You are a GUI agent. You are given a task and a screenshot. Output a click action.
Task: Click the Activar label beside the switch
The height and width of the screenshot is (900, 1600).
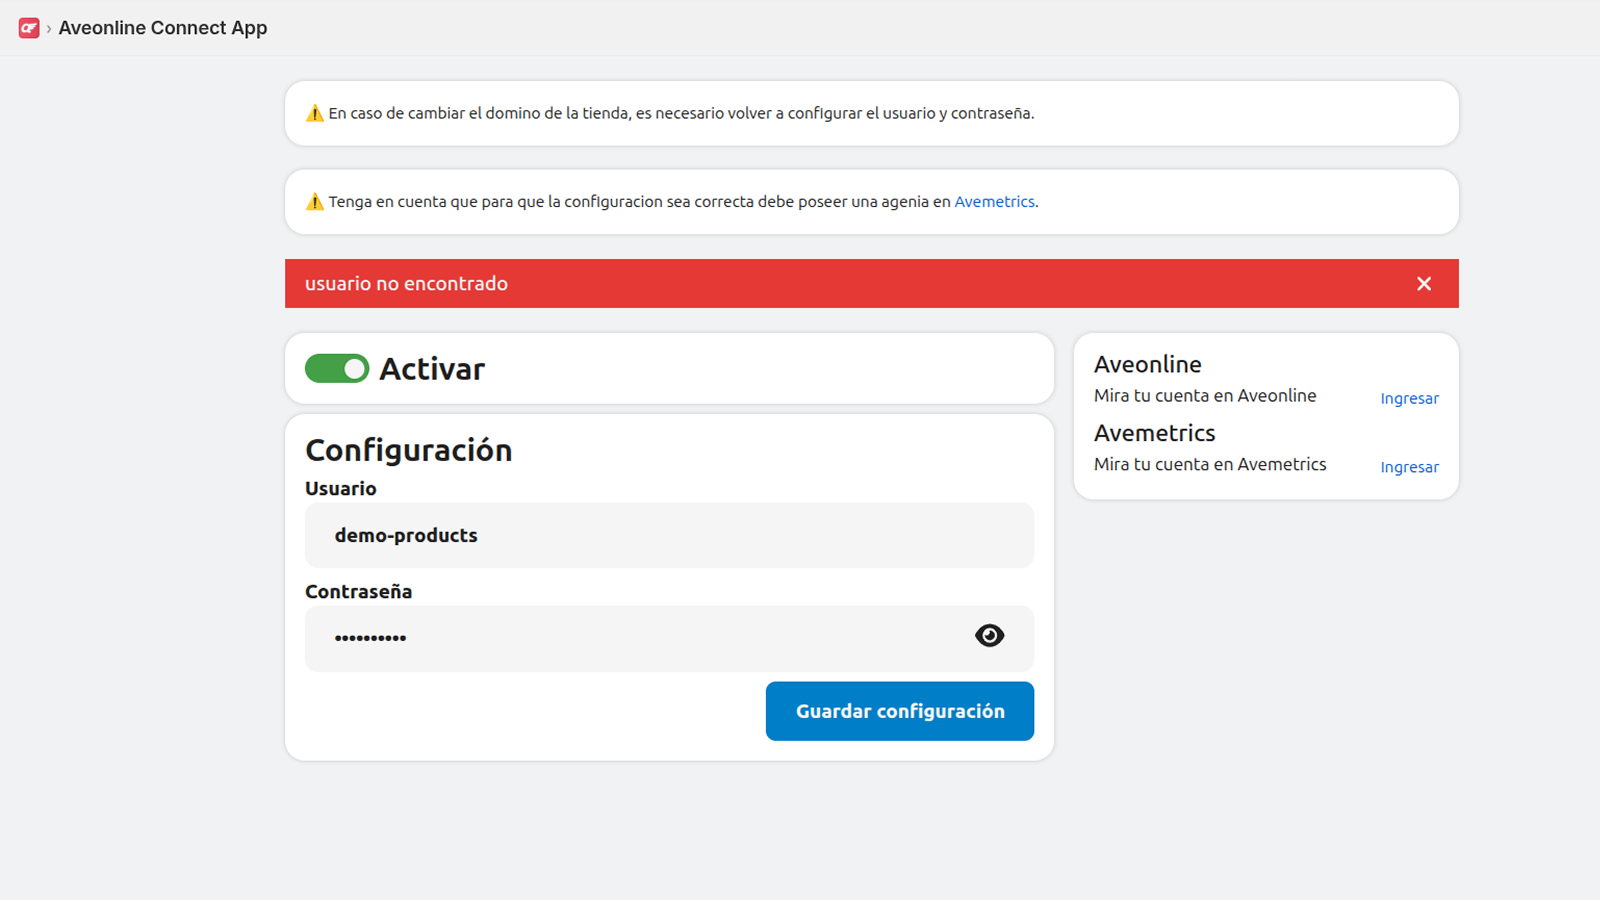(x=432, y=368)
